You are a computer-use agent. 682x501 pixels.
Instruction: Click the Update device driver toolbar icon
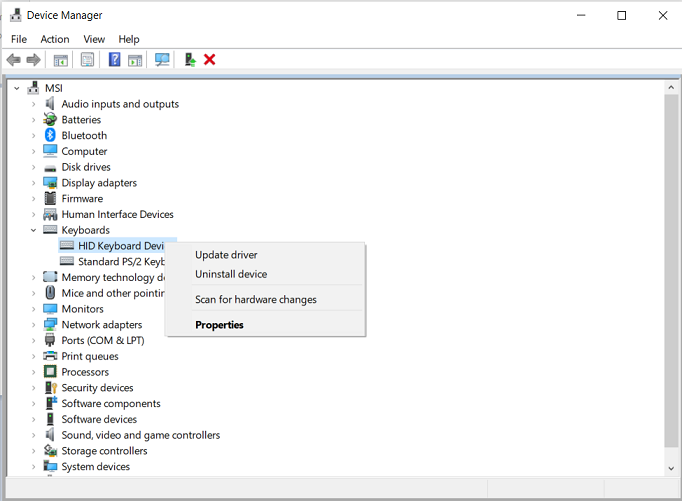pyautogui.click(x=190, y=60)
